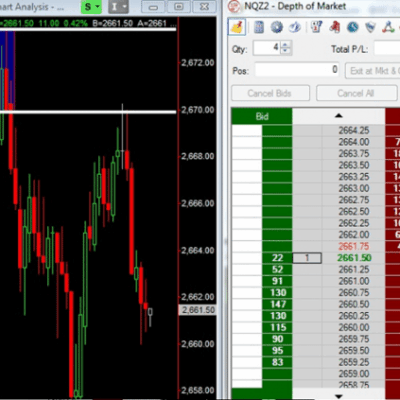Click into the Qty input field

coord(267,48)
